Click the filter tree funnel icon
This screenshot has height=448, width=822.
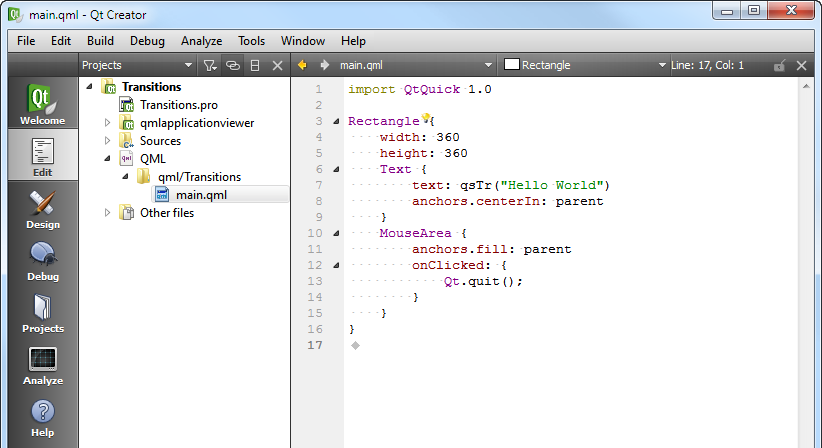210,65
